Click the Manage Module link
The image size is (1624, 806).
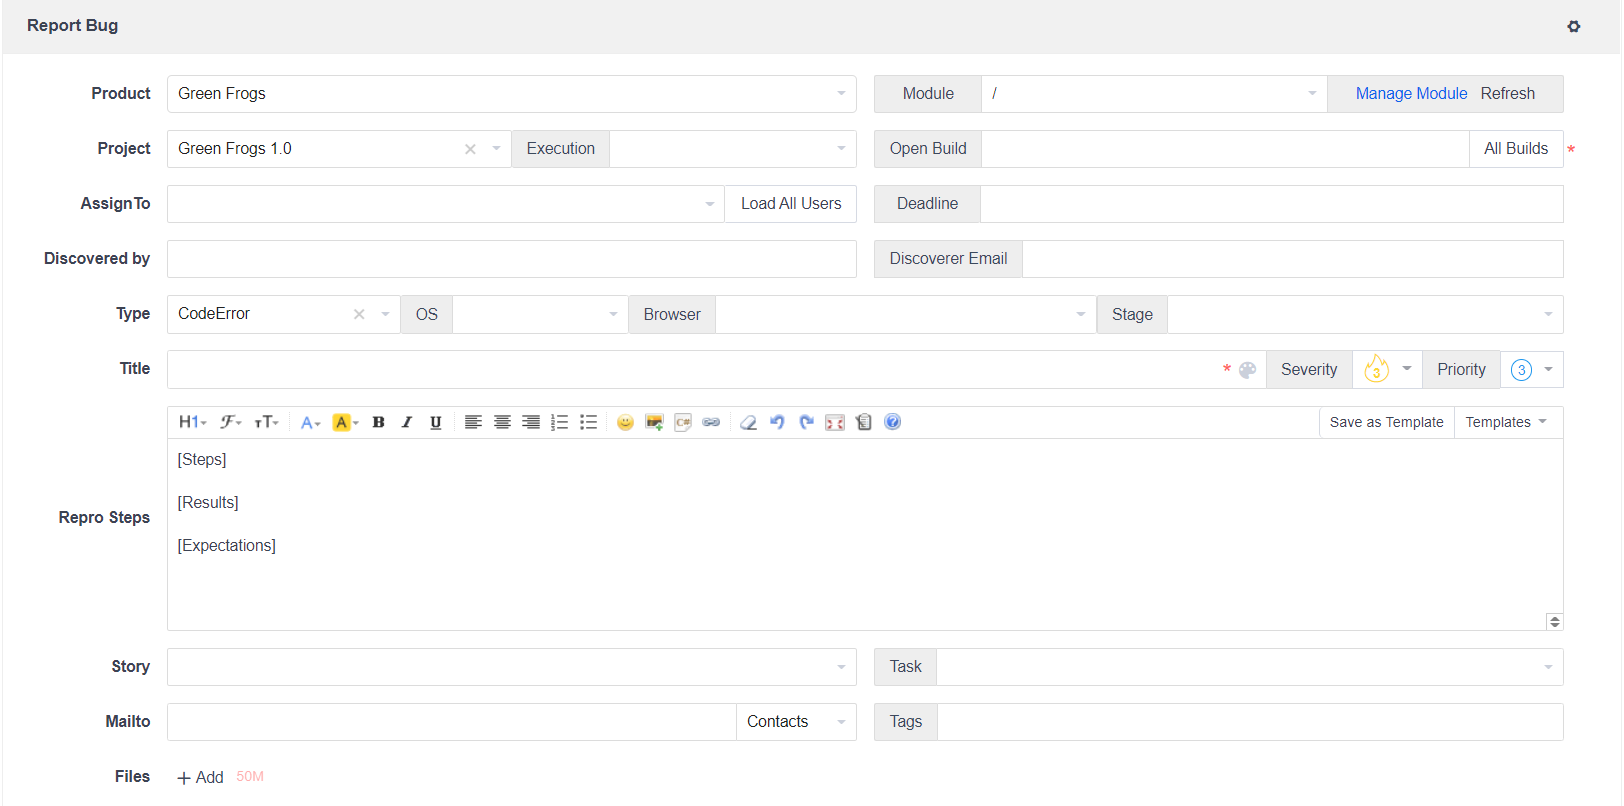(1411, 94)
